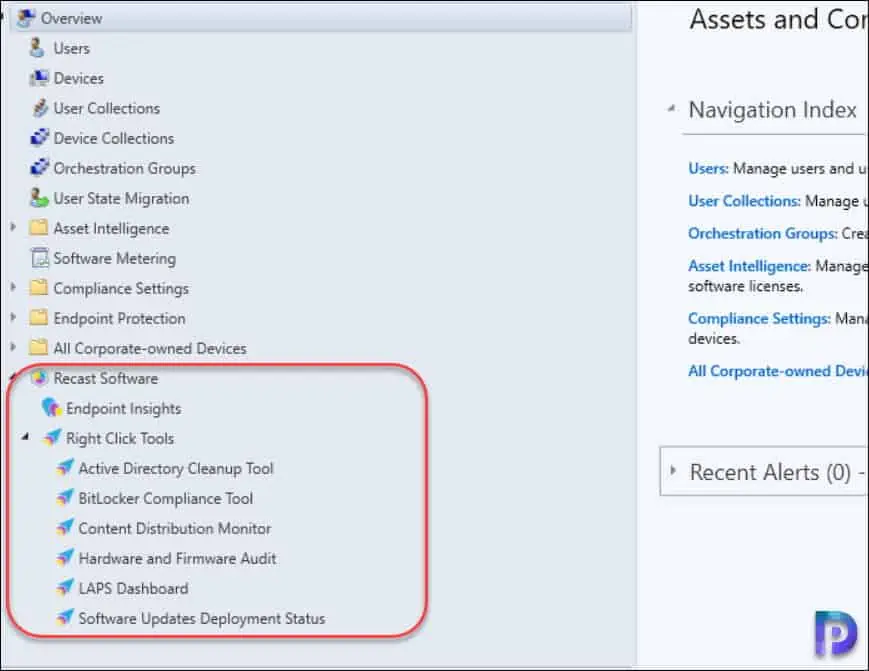The height and width of the screenshot is (671, 869).
Task: Click the Right Click Tools icon
Action: point(52,438)
